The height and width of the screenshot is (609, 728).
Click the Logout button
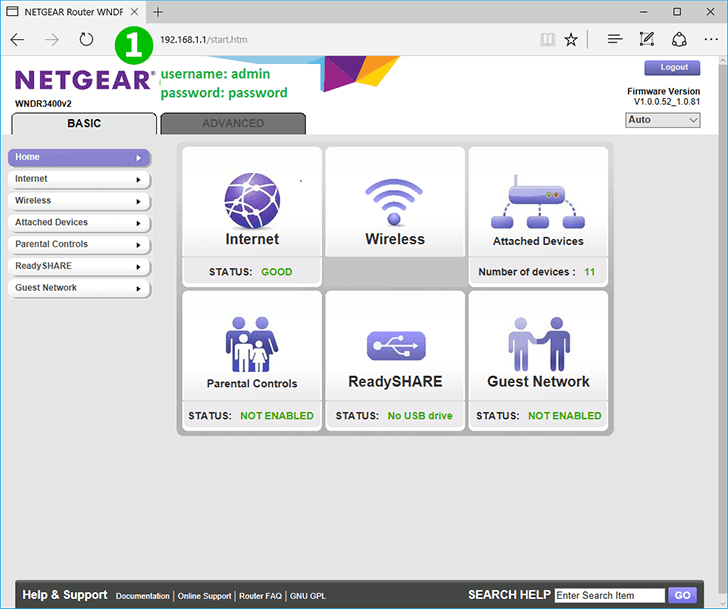672,68
